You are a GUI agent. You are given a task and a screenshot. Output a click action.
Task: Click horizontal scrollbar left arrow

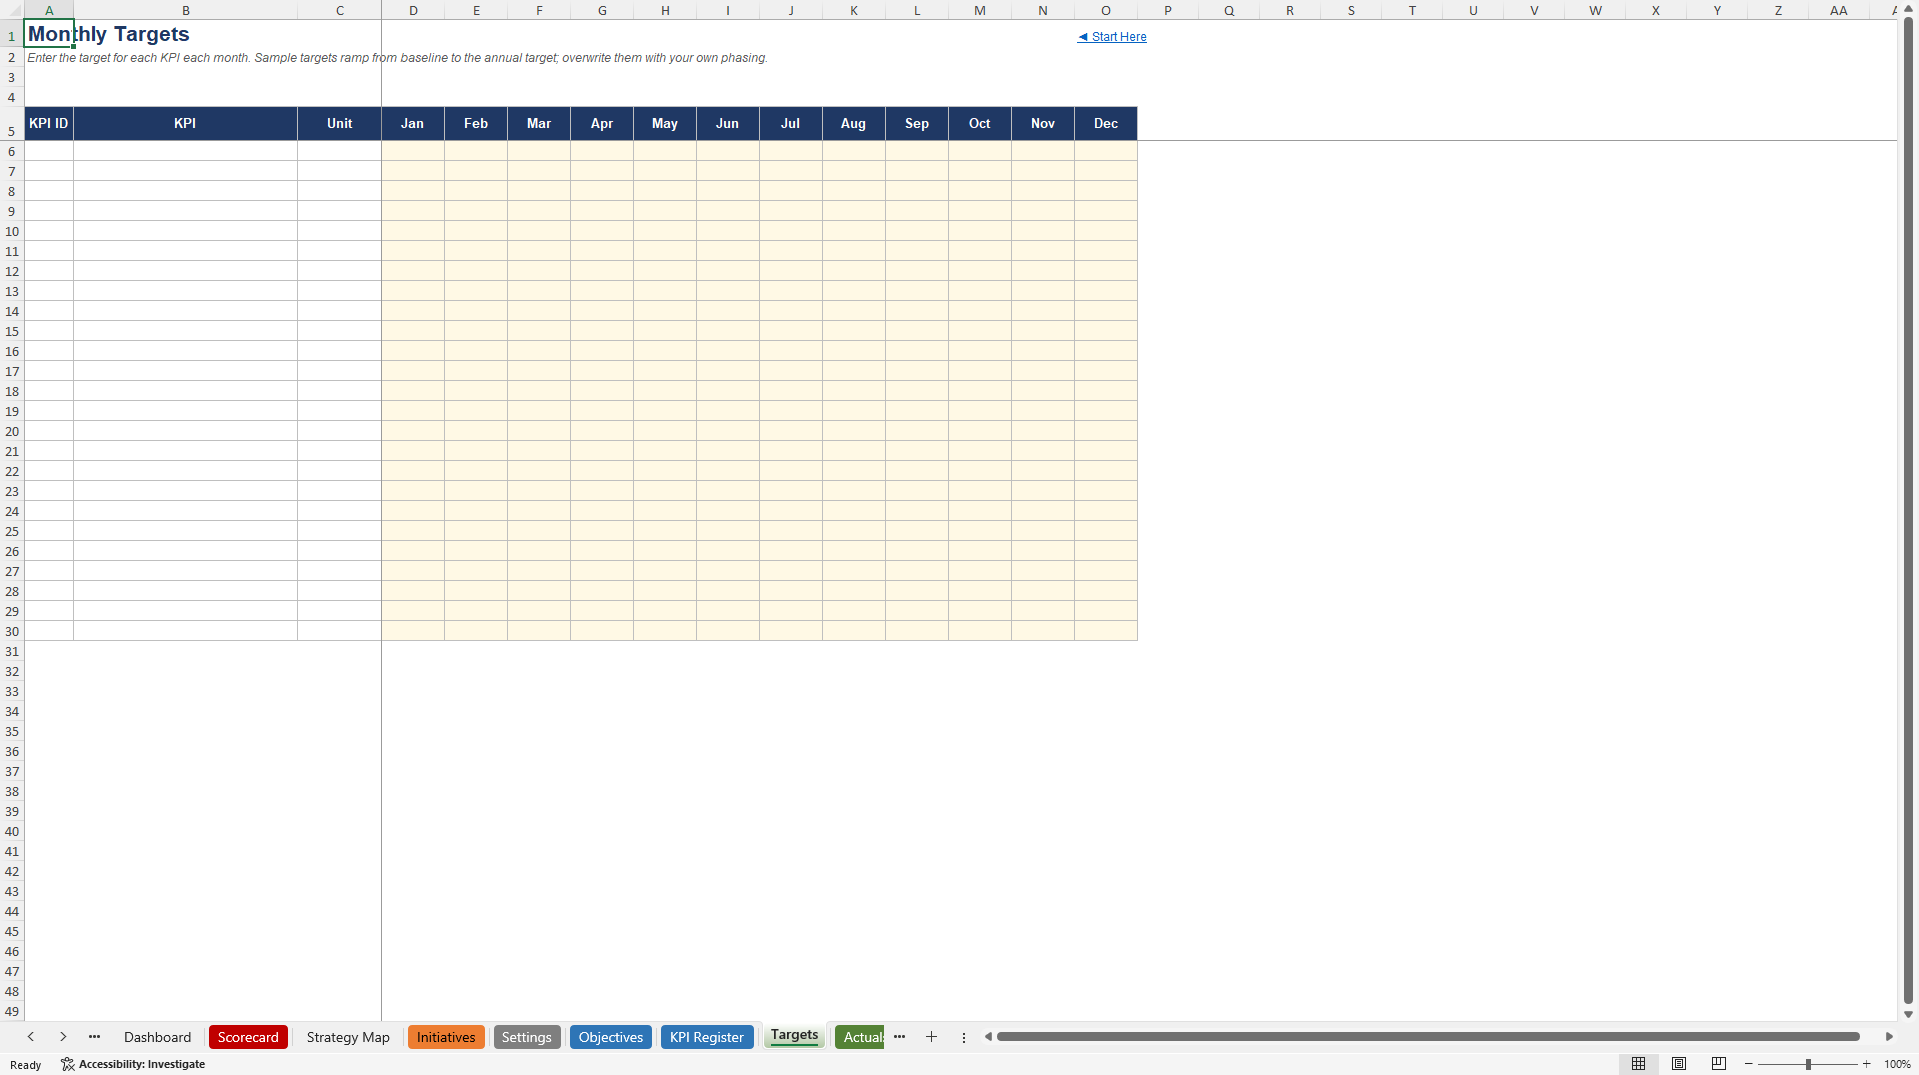988,1037
